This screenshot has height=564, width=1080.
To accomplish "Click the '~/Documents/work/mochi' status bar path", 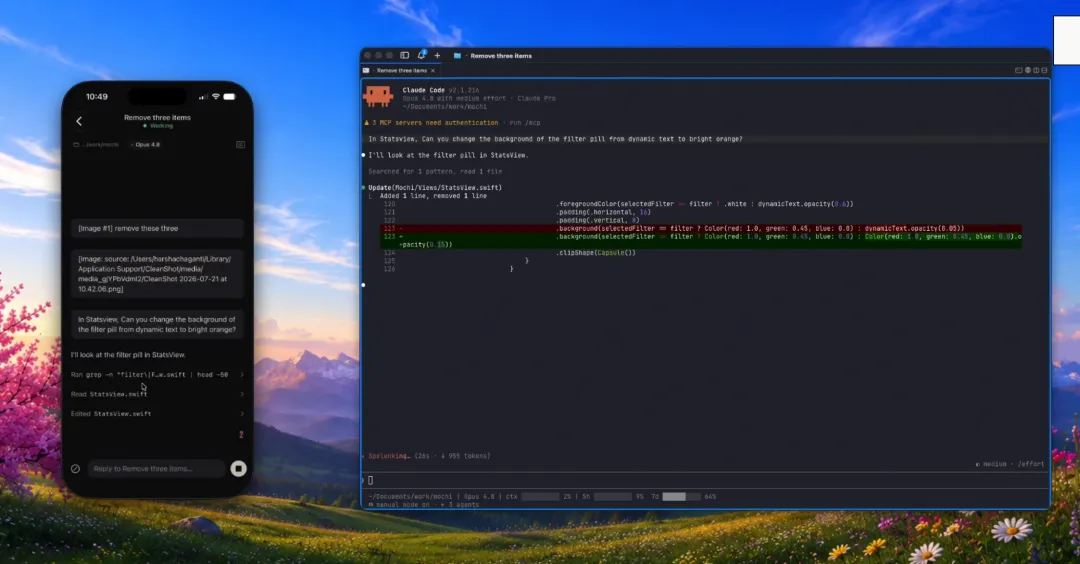I will tap(411, 497).
